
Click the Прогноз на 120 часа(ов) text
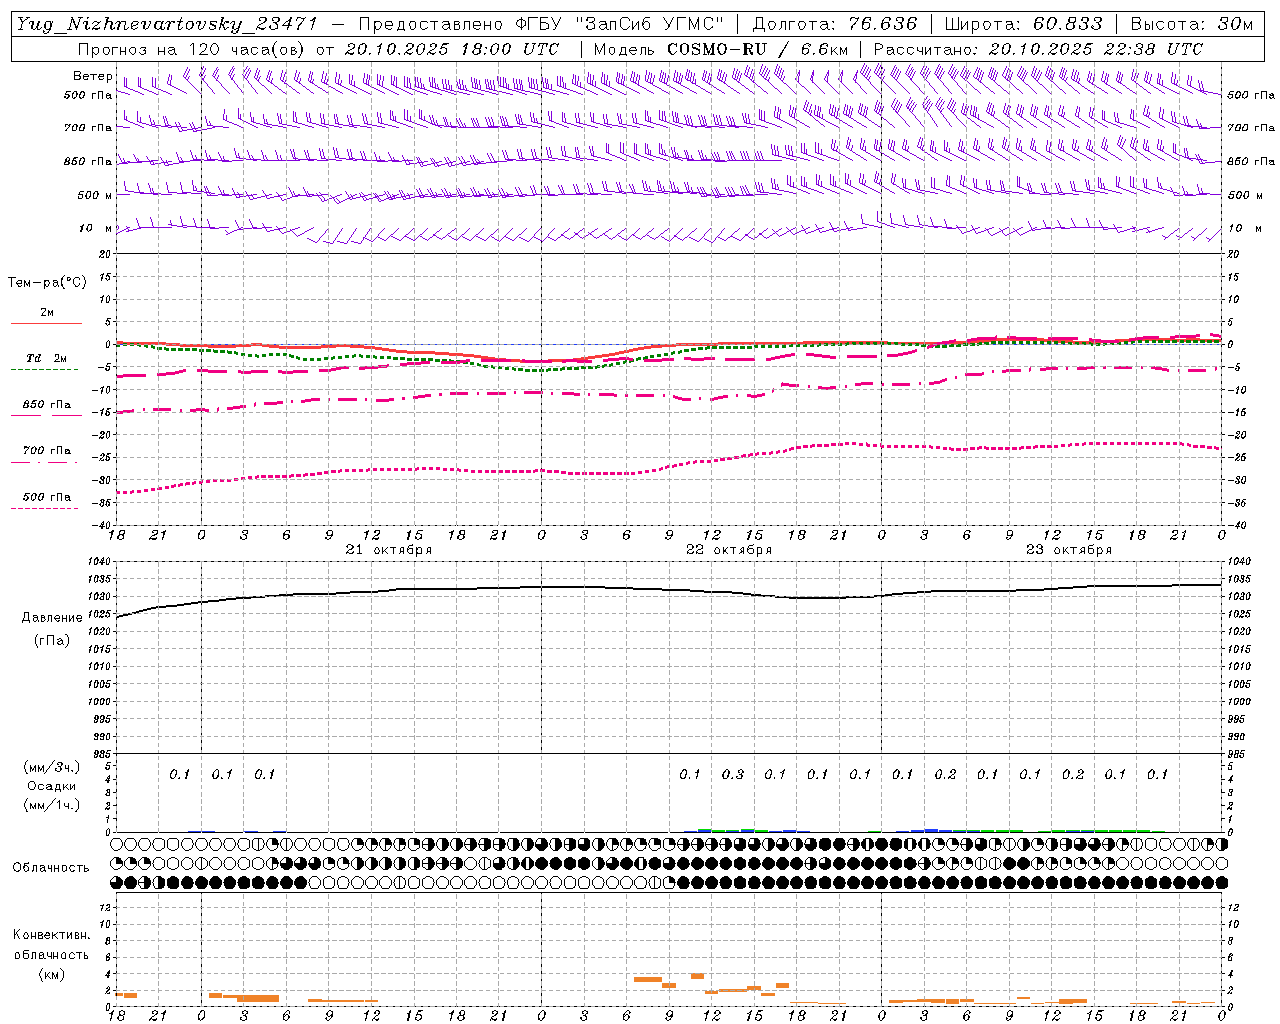click(192, 48)
